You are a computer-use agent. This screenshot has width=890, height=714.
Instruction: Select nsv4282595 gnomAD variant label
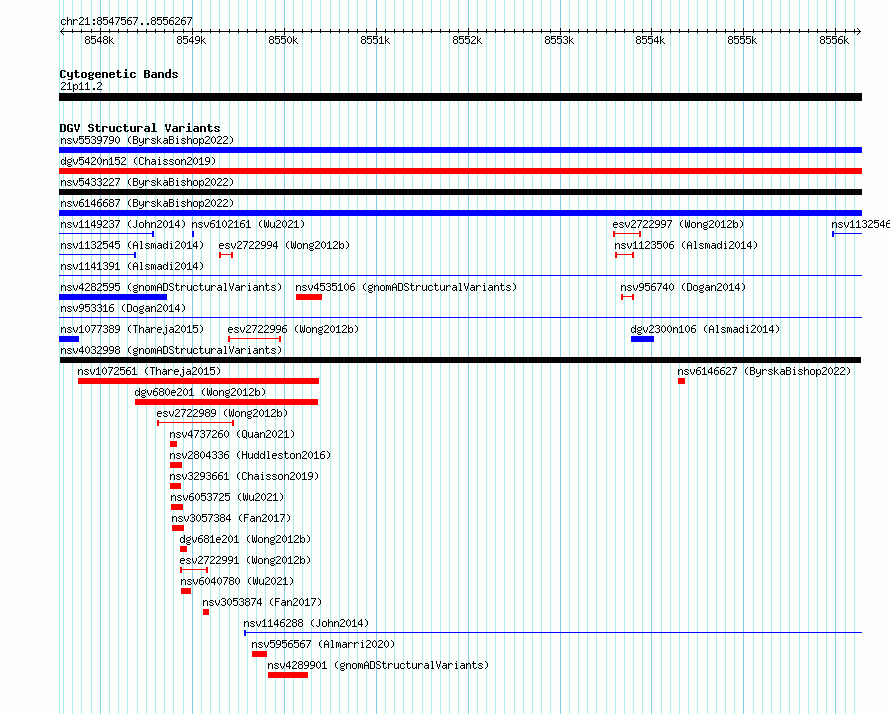(171, 287)
